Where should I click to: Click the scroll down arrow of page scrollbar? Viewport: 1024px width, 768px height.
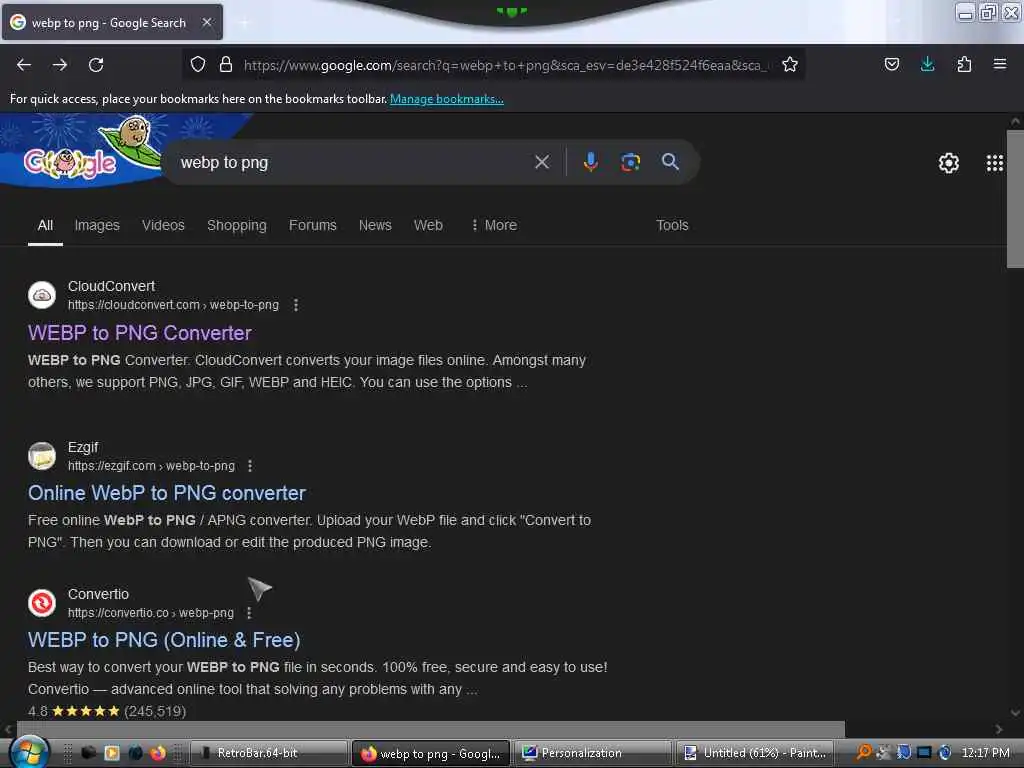(1015, 712)
